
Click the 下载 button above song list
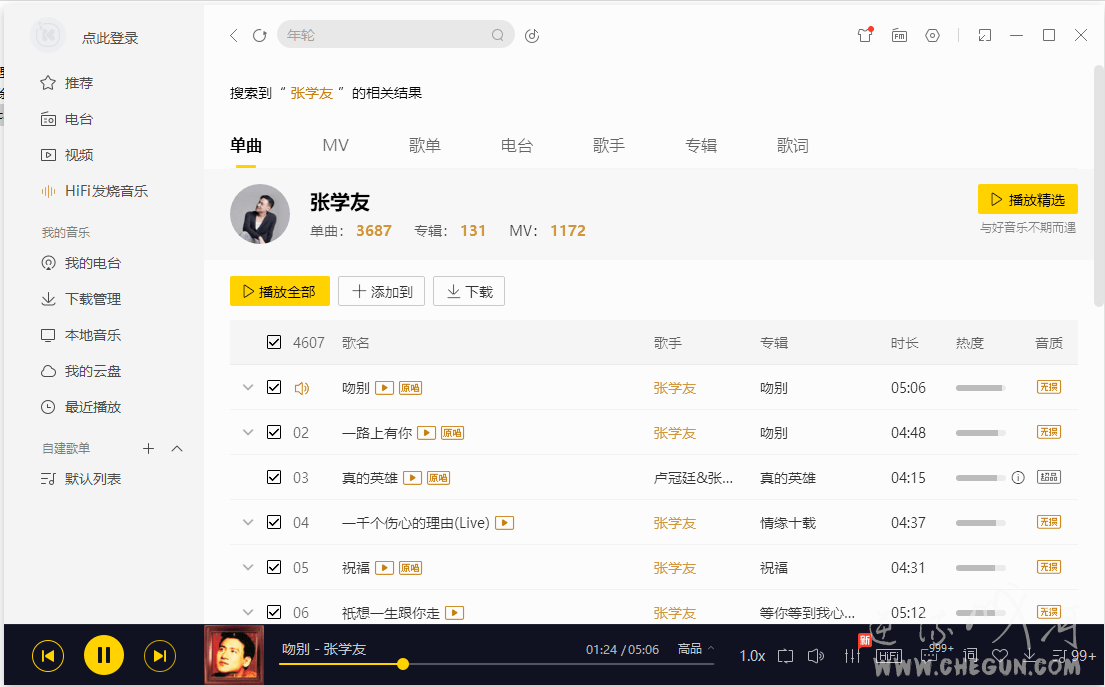pyautogui.click(x=469, y=291)
